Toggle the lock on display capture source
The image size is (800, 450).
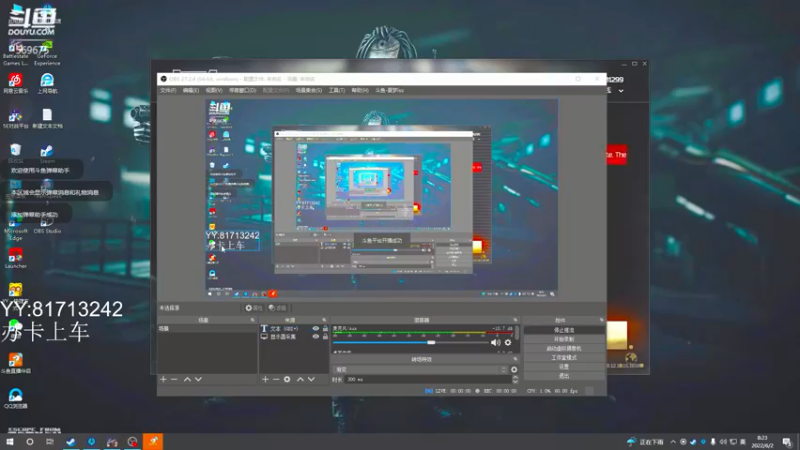click(326, 337)
